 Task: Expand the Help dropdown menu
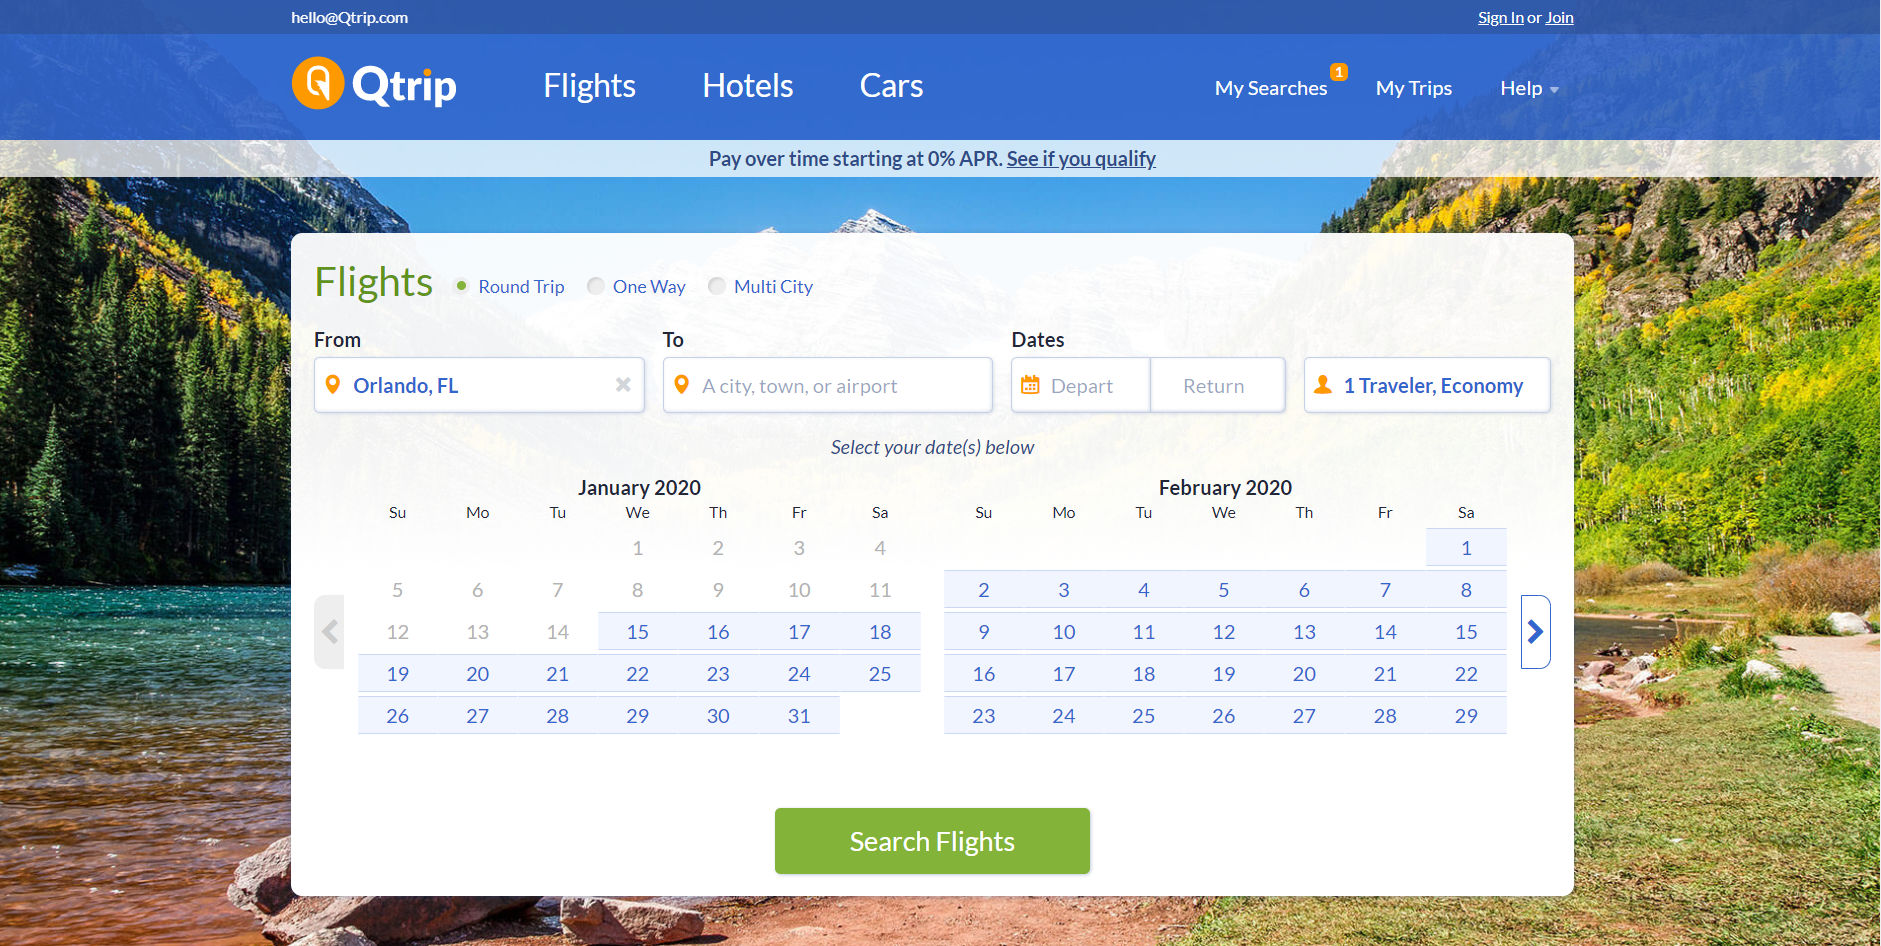1529,88
